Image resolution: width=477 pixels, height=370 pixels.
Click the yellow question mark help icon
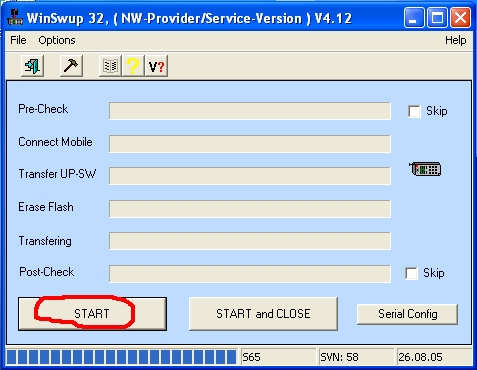(x=133, y=66)
